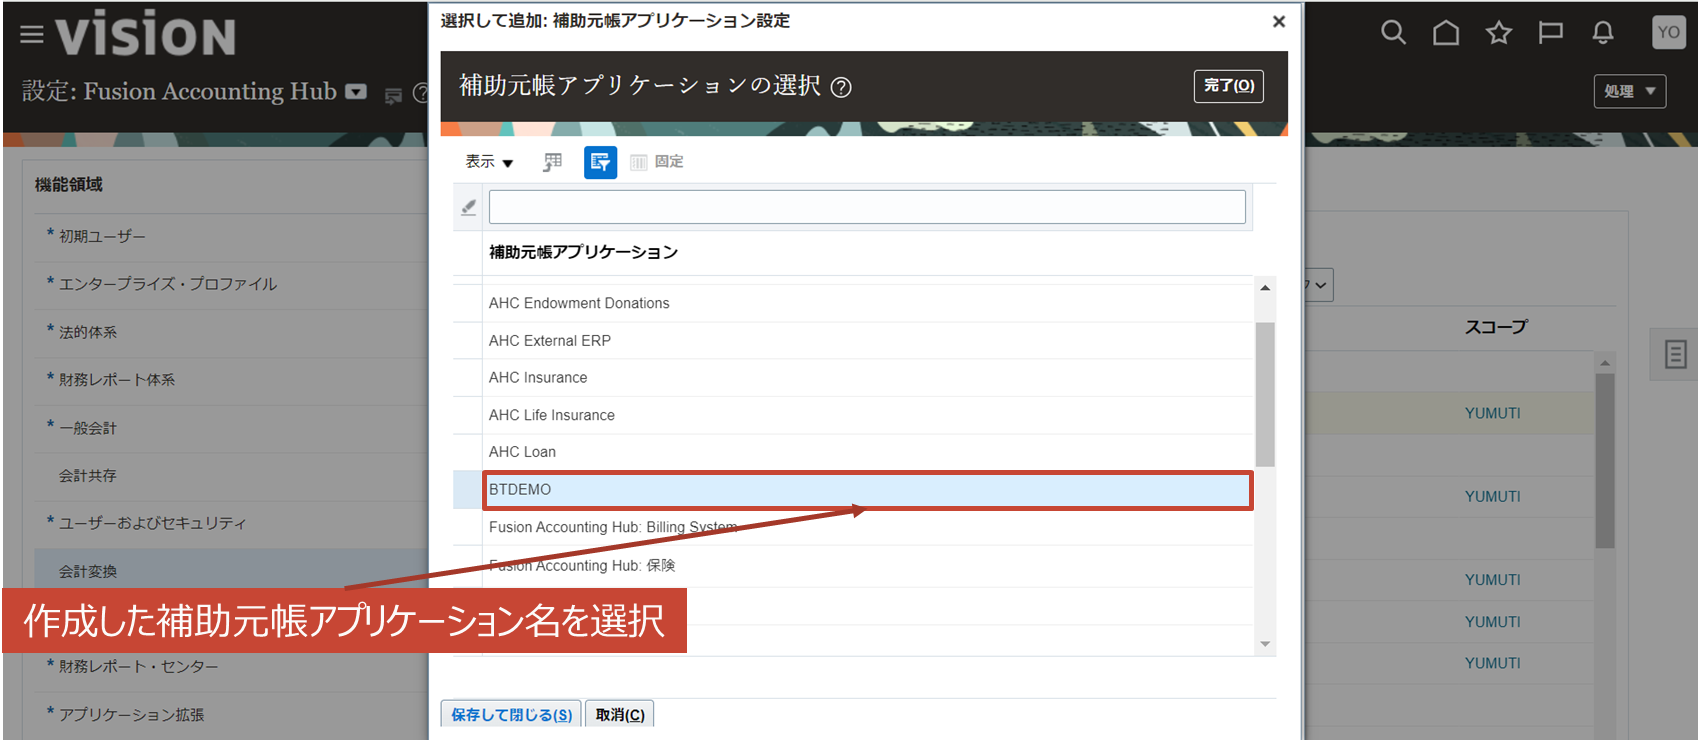
Task: Open 初期ユーザー functional area
Action: pyautogui.click(x=102, y=236)
